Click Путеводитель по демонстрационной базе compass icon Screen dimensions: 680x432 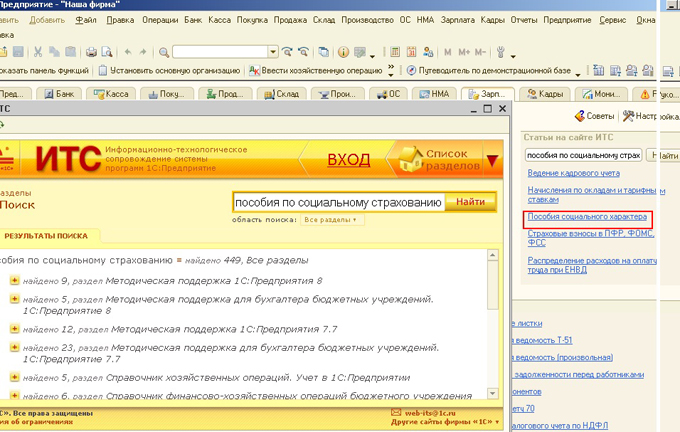click(x=411, y=70)
